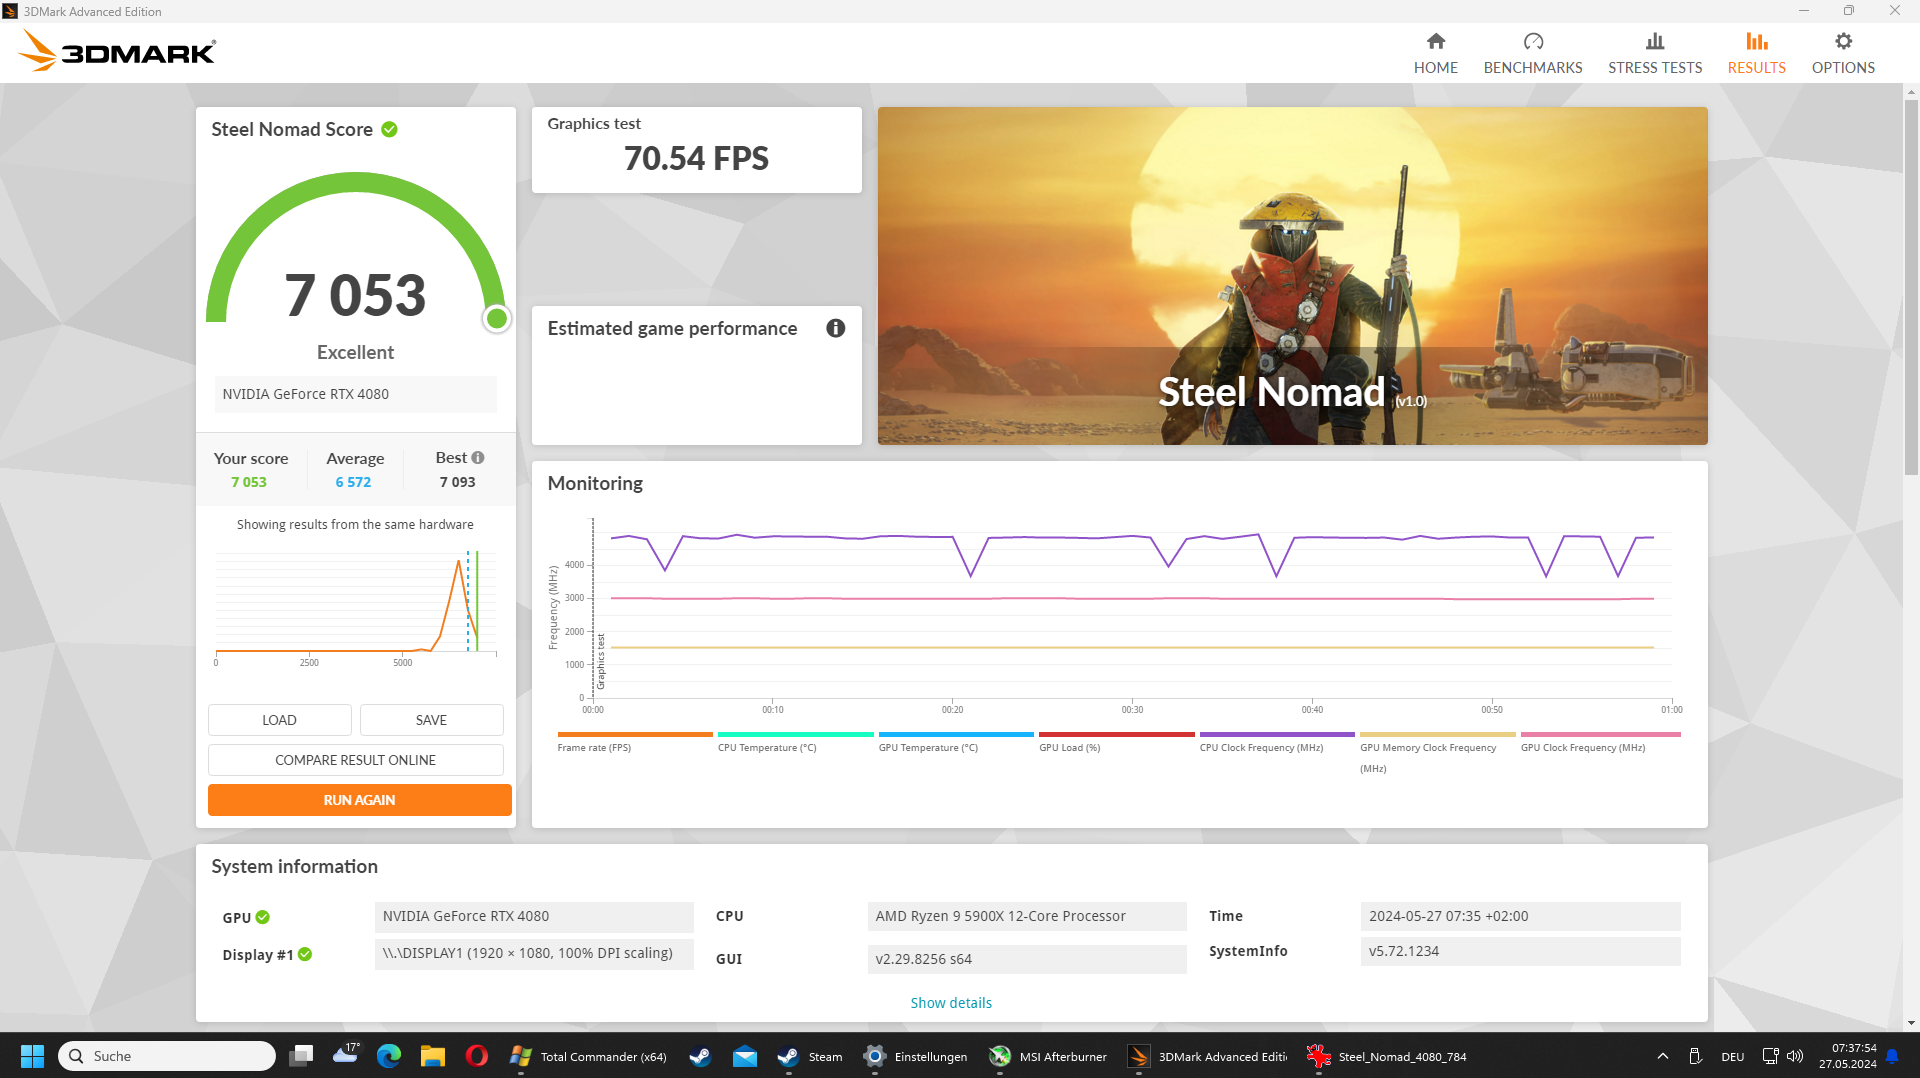1920x1078 pixels.
Task: Click the scrollbar down arrow
Action: coord(1911,1023)
